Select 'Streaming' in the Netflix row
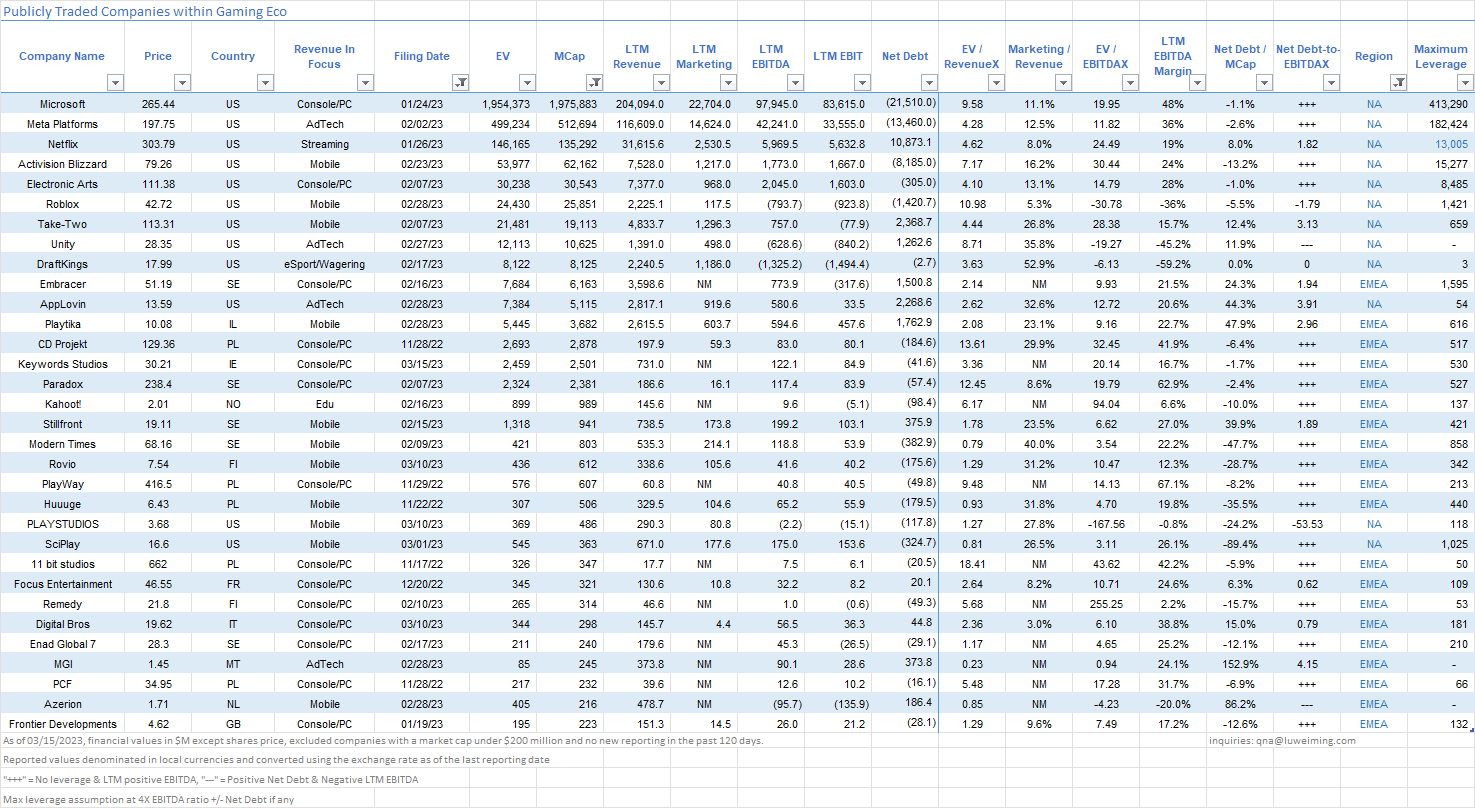Image resolution: width=1475 pixels, height=808 pixels. 324,144
